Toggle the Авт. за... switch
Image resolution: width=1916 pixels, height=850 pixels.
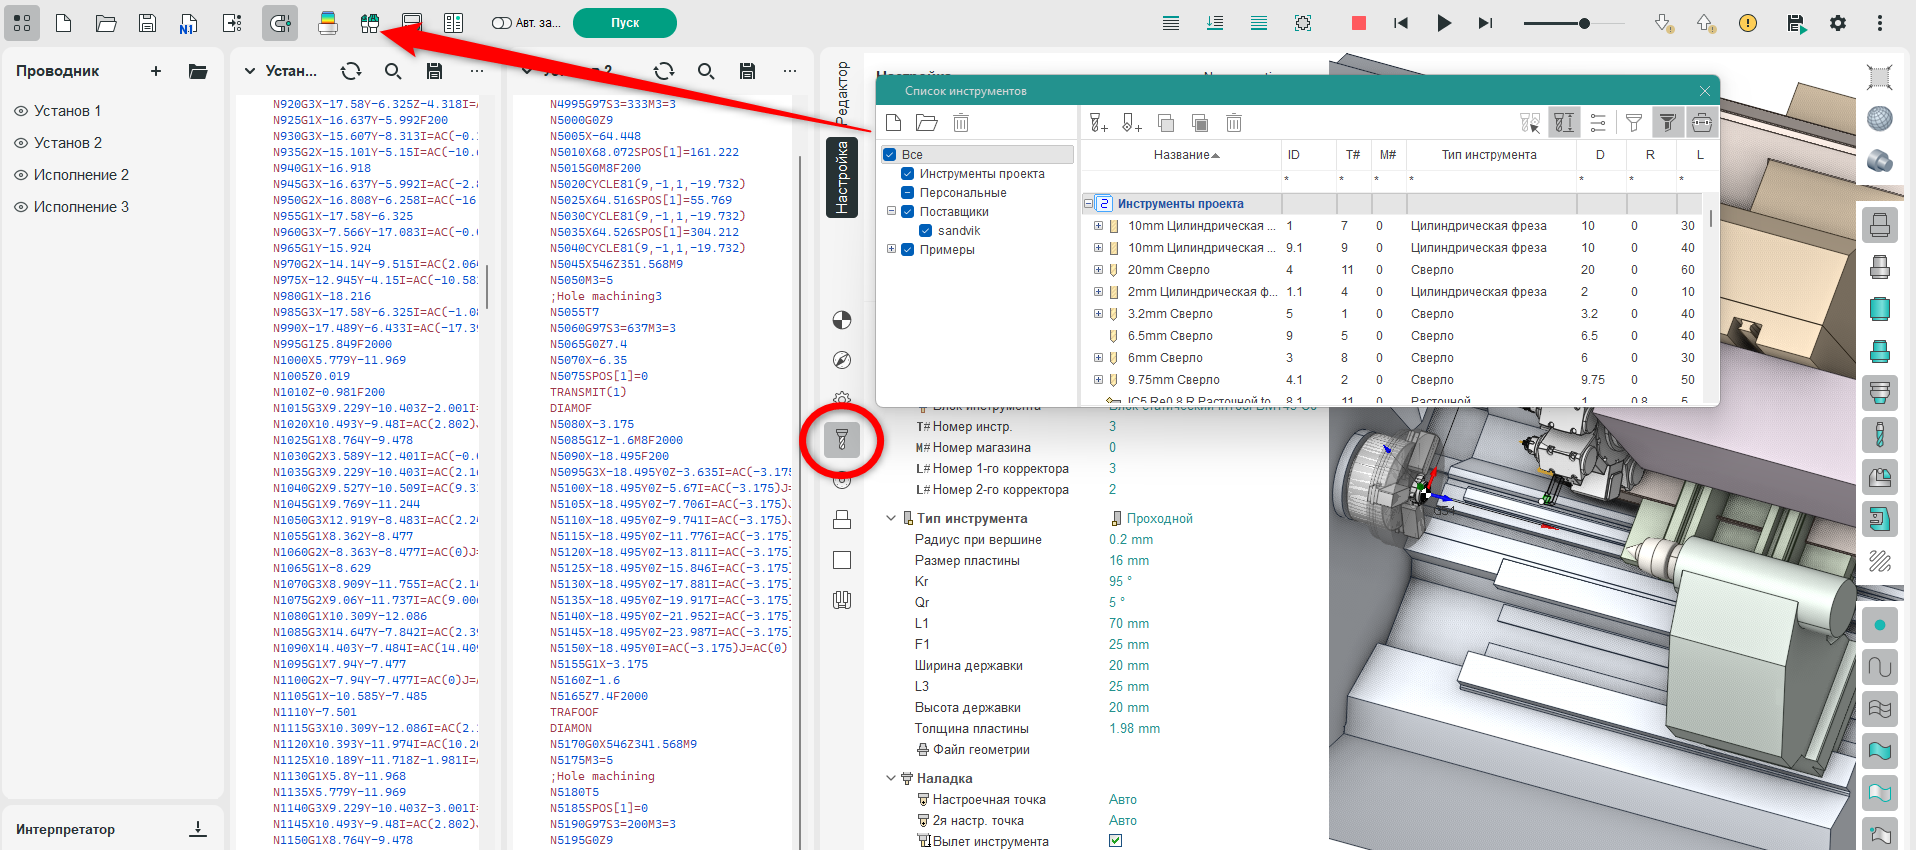(502, 23)
